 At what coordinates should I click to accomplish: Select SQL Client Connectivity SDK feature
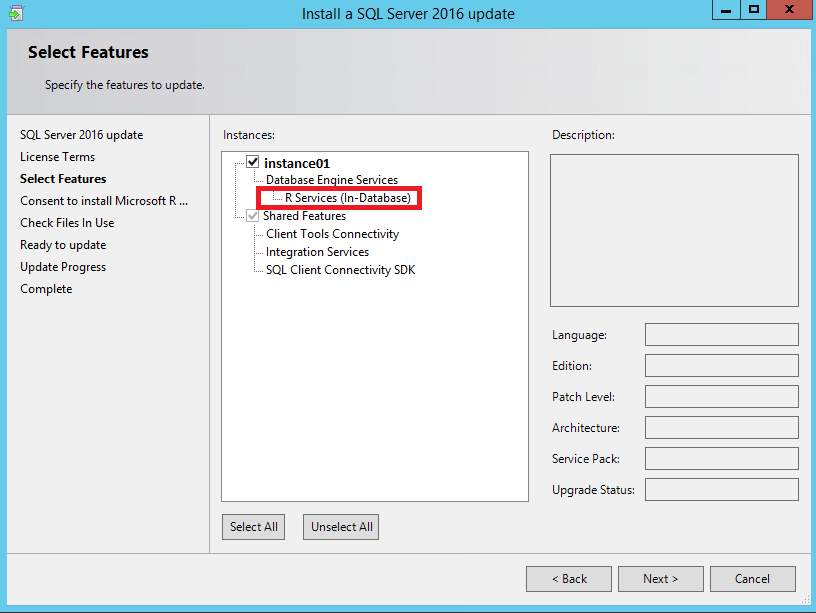coord(340,270)
